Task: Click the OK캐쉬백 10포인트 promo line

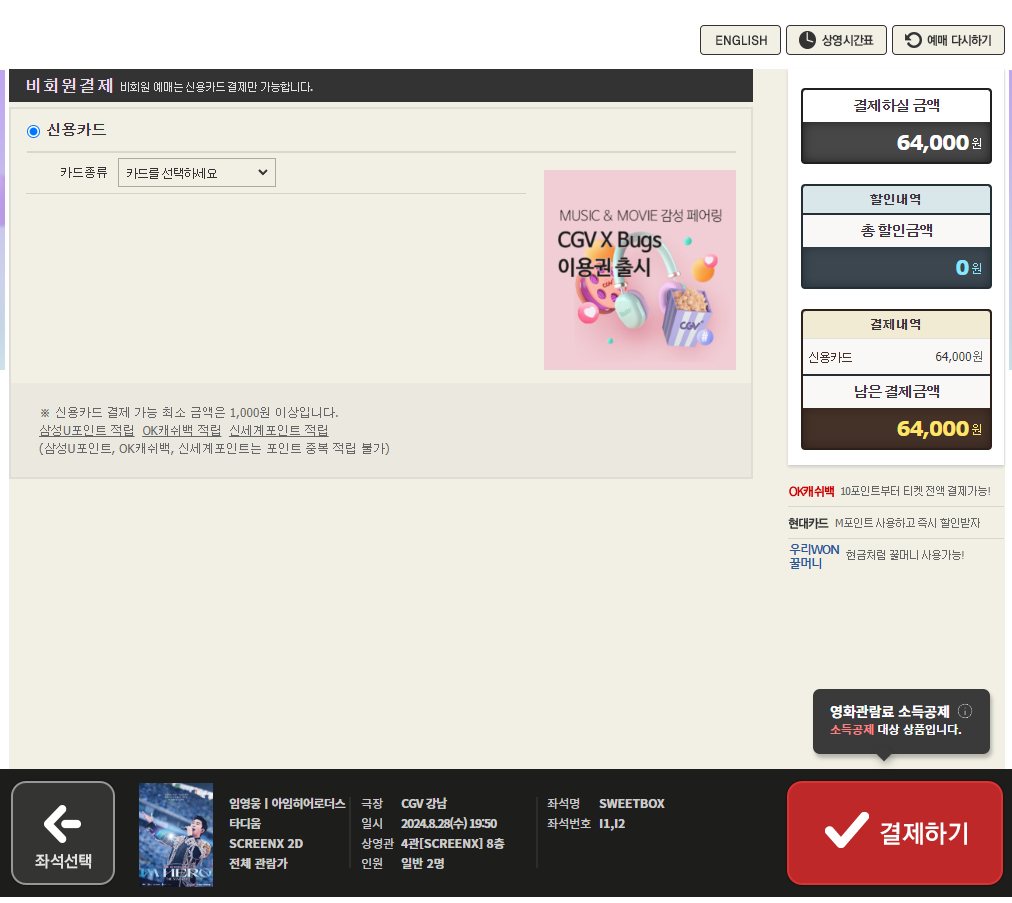Action: [x=889, y=491]
